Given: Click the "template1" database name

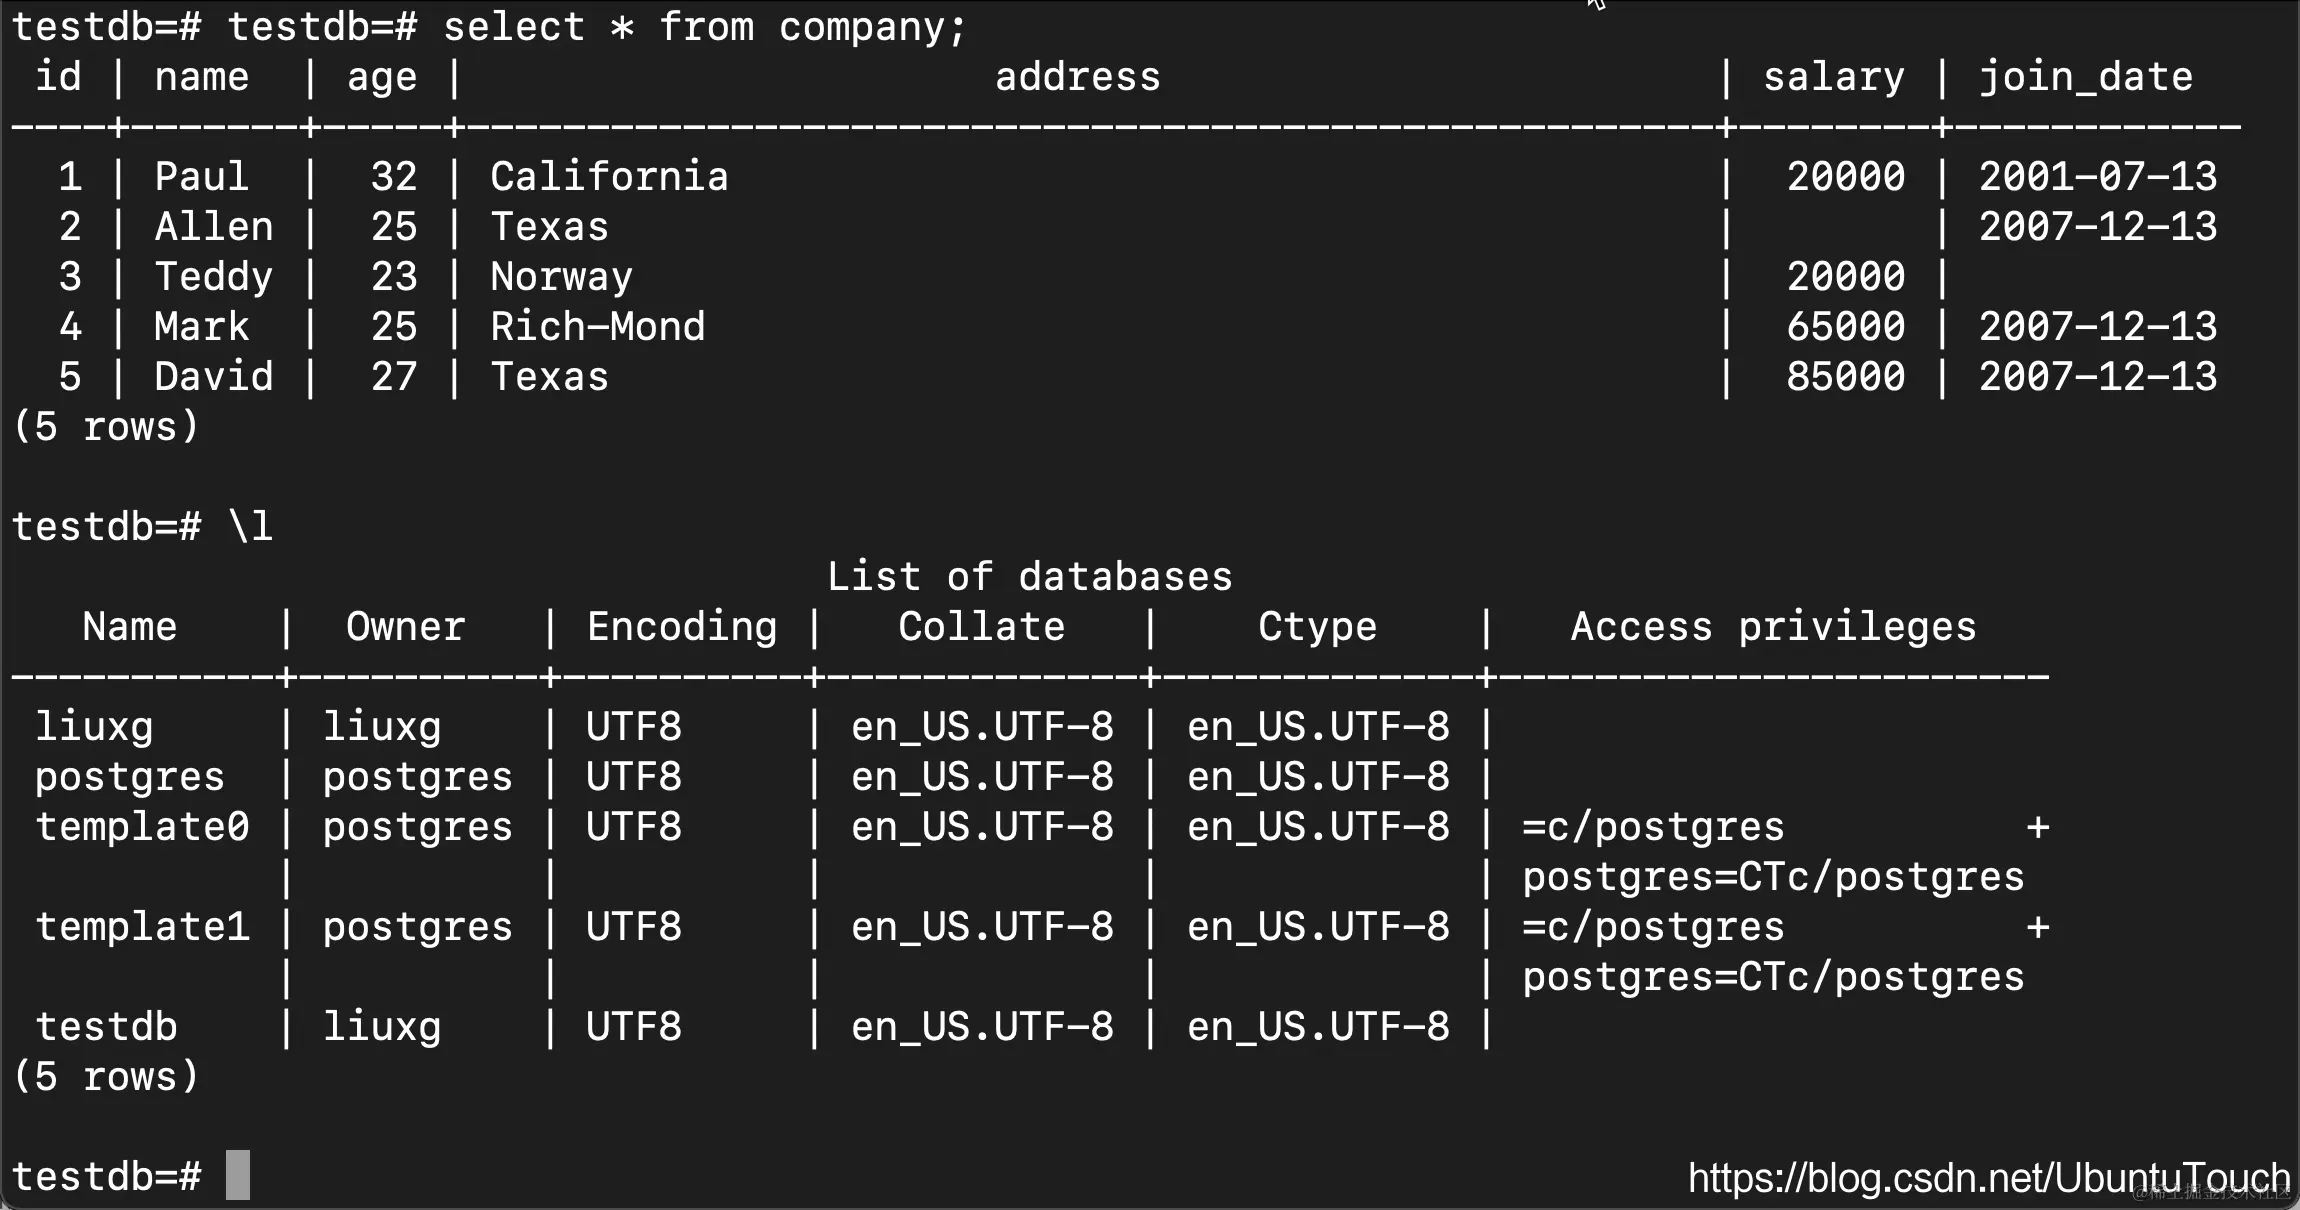Looking at the screenshot, I should coord(142,927).
